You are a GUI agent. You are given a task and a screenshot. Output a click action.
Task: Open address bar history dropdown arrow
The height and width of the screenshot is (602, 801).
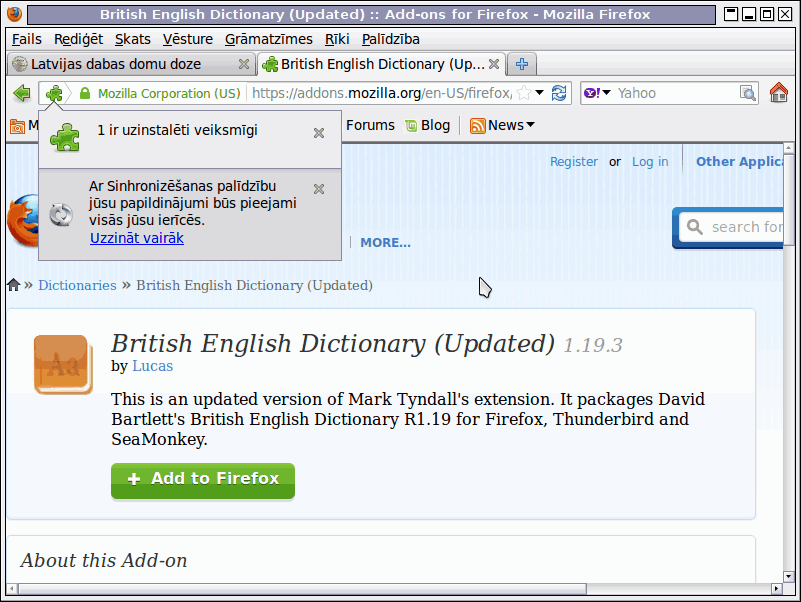[540, 92]
